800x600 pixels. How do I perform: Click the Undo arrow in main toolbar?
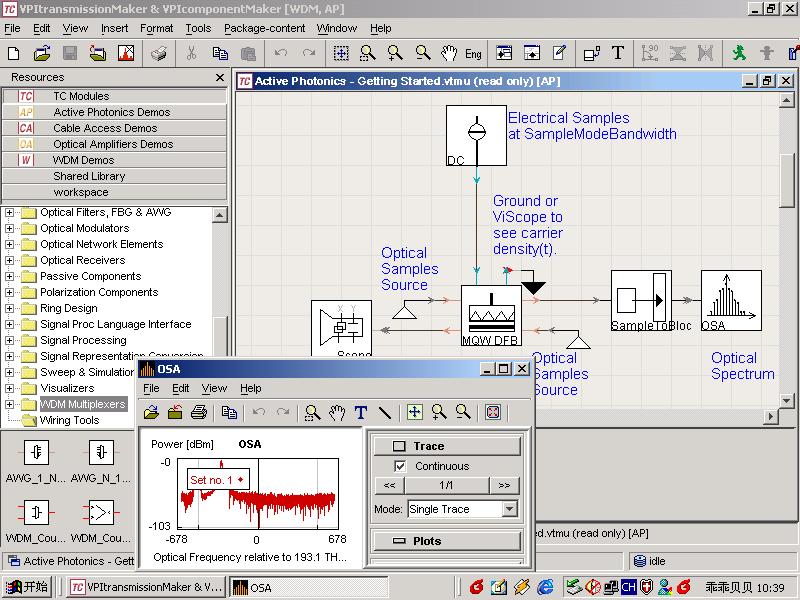281,53
